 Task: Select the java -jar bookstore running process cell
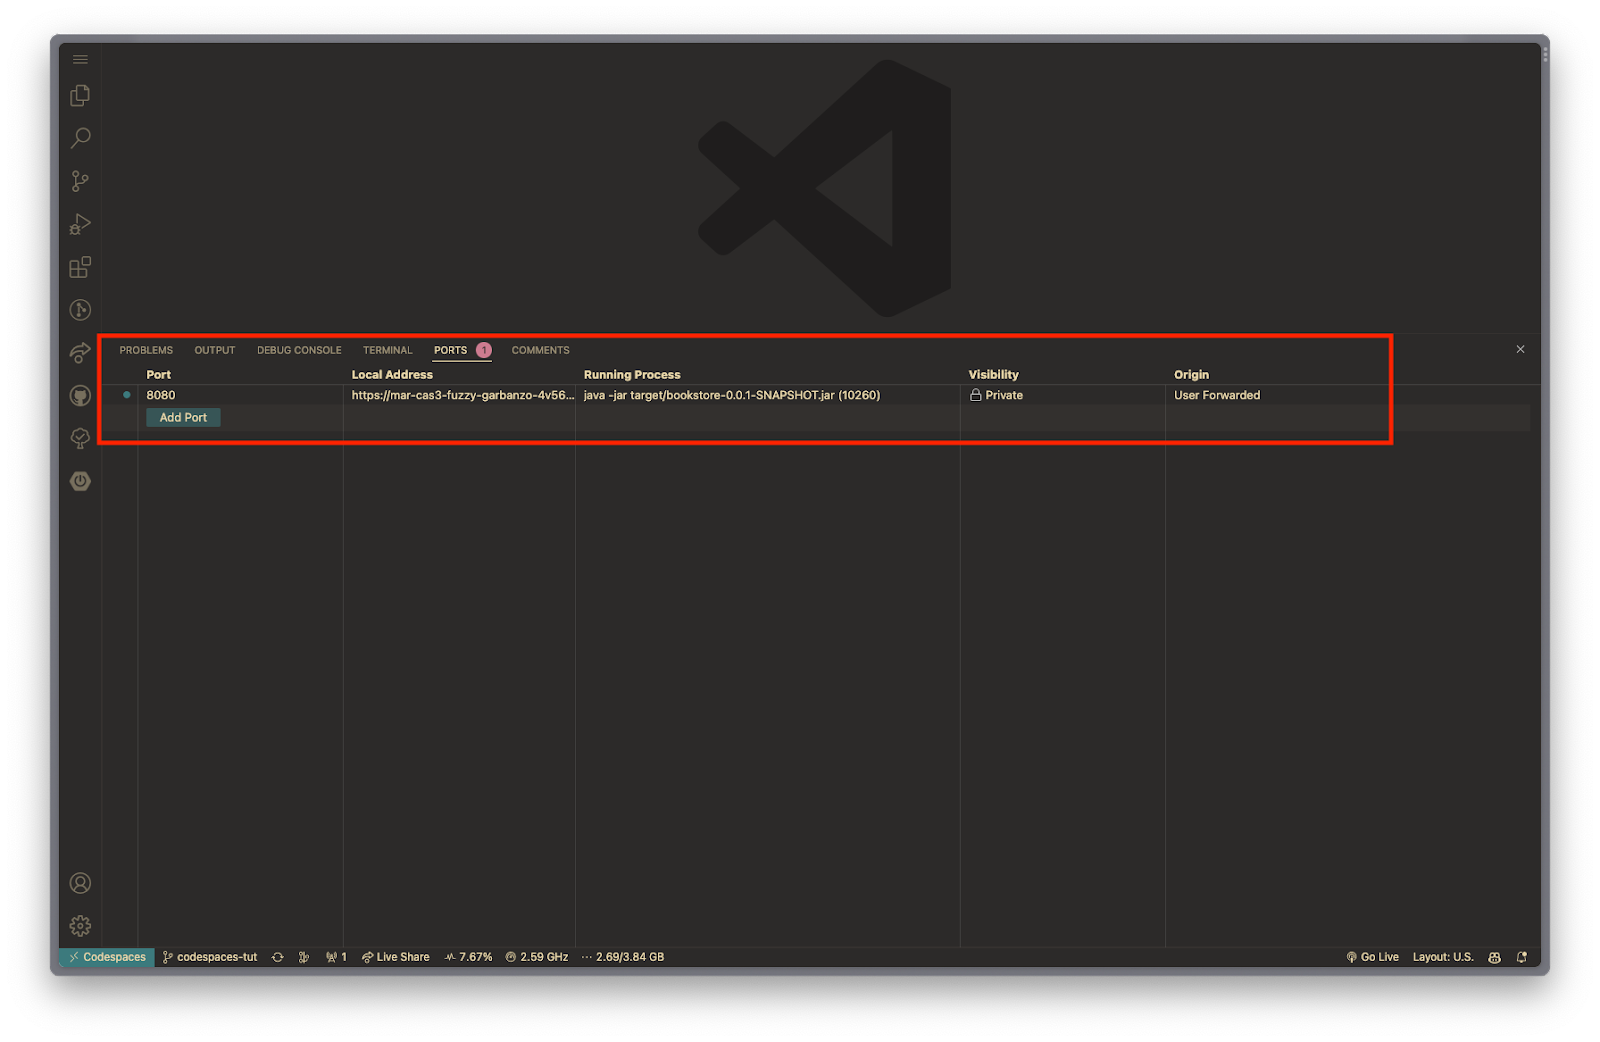[x=732, y=395]
